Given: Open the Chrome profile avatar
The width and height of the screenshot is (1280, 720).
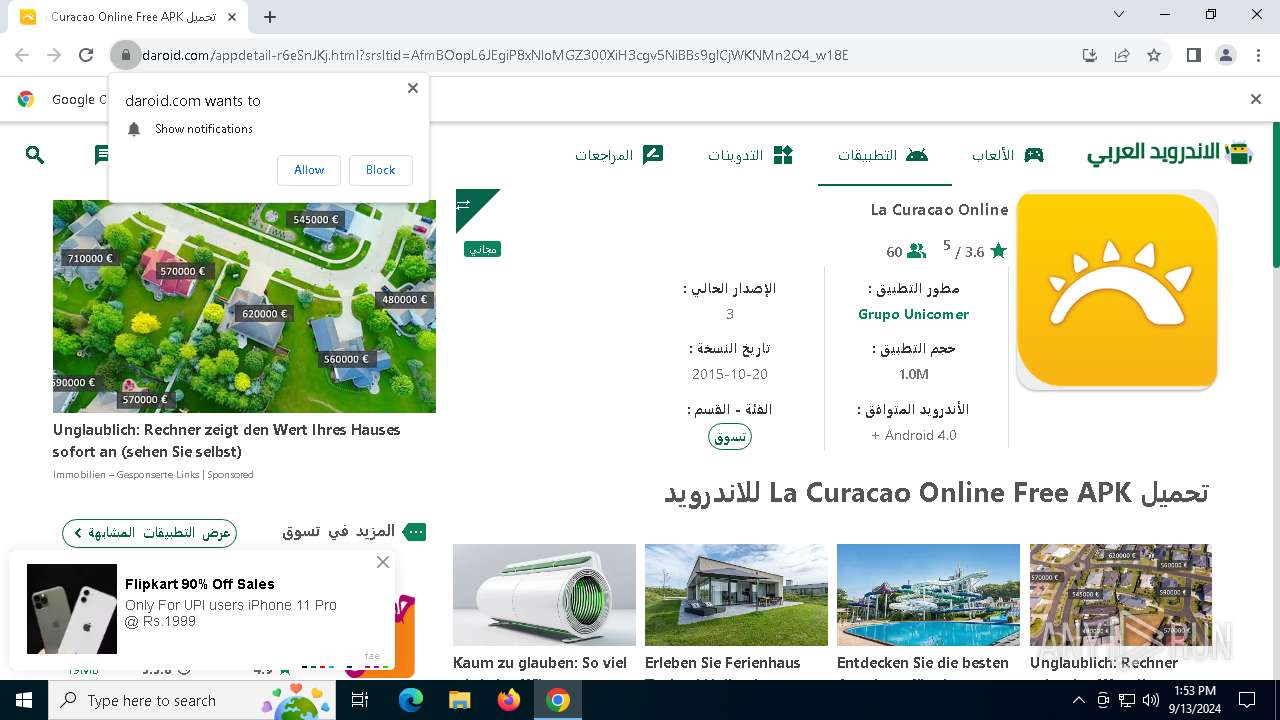Looking at the screenshot, I should pos(1226,55).
